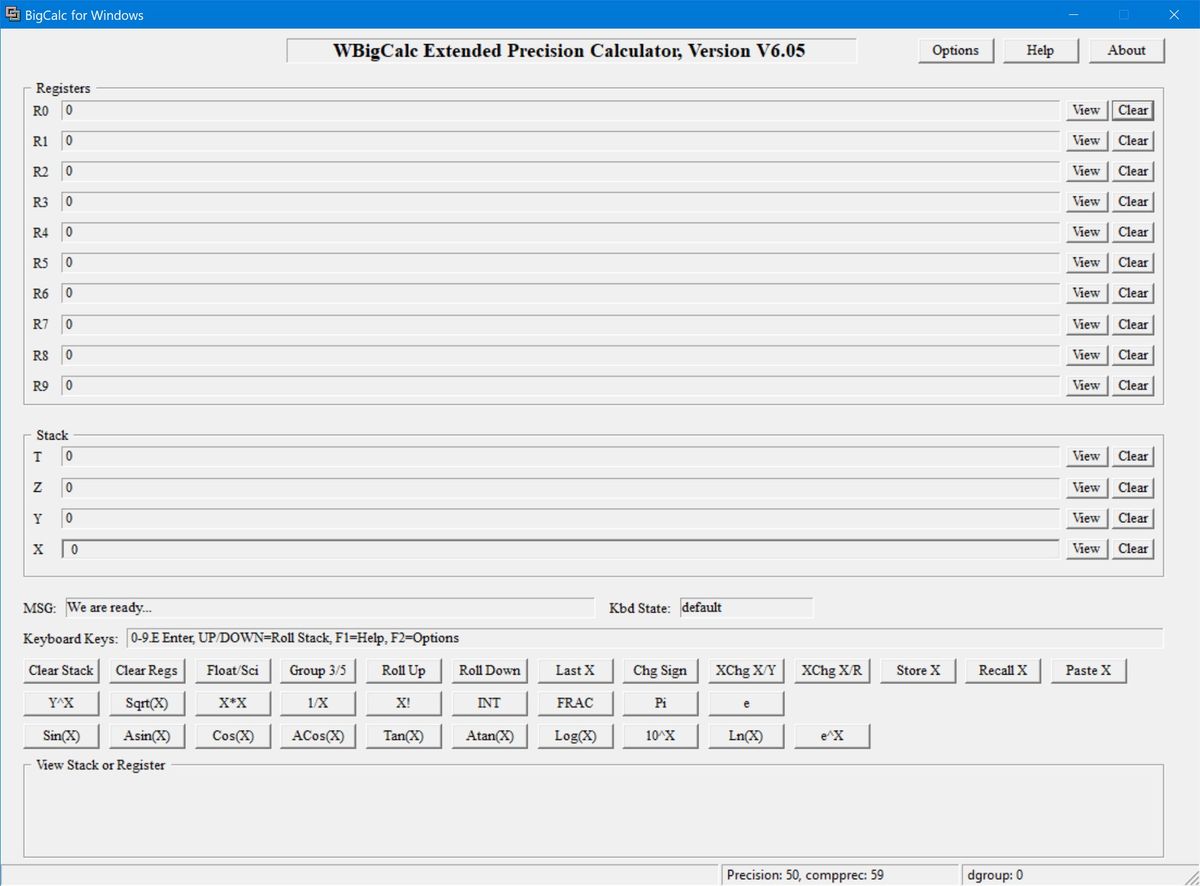Viewport: 1200px width, 886px height.
Task: Toggle Group 3/5 digit grouping
Action: (x=318, y=670)
